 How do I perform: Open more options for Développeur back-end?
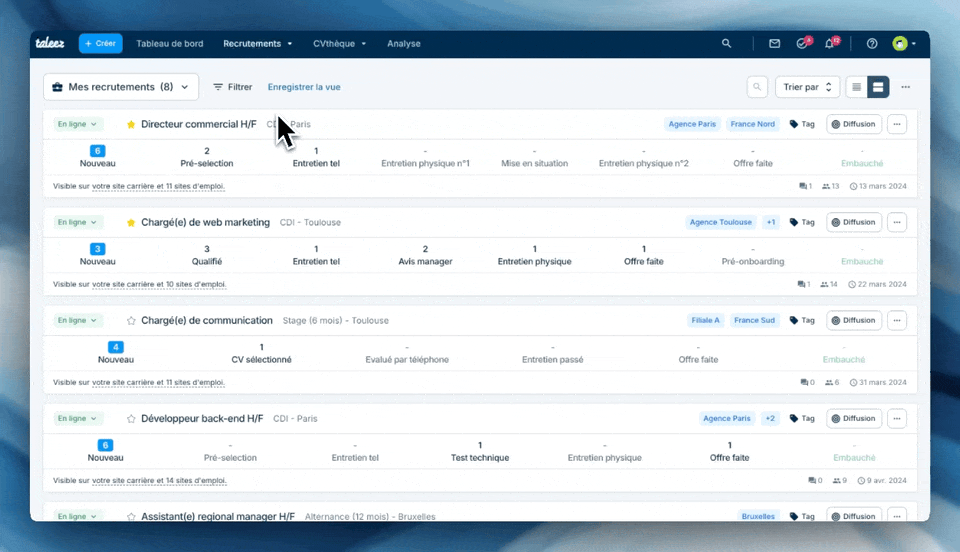897,419
